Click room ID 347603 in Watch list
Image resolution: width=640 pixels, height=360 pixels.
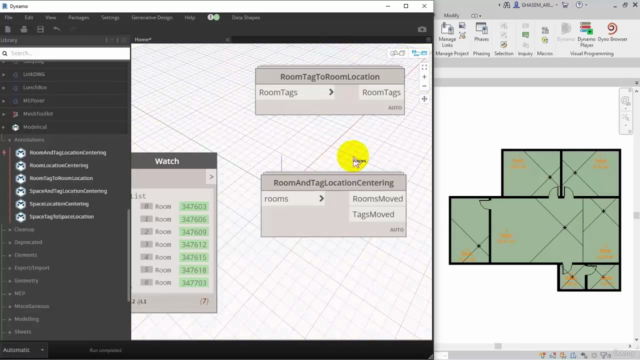click(x=194, y=207)
